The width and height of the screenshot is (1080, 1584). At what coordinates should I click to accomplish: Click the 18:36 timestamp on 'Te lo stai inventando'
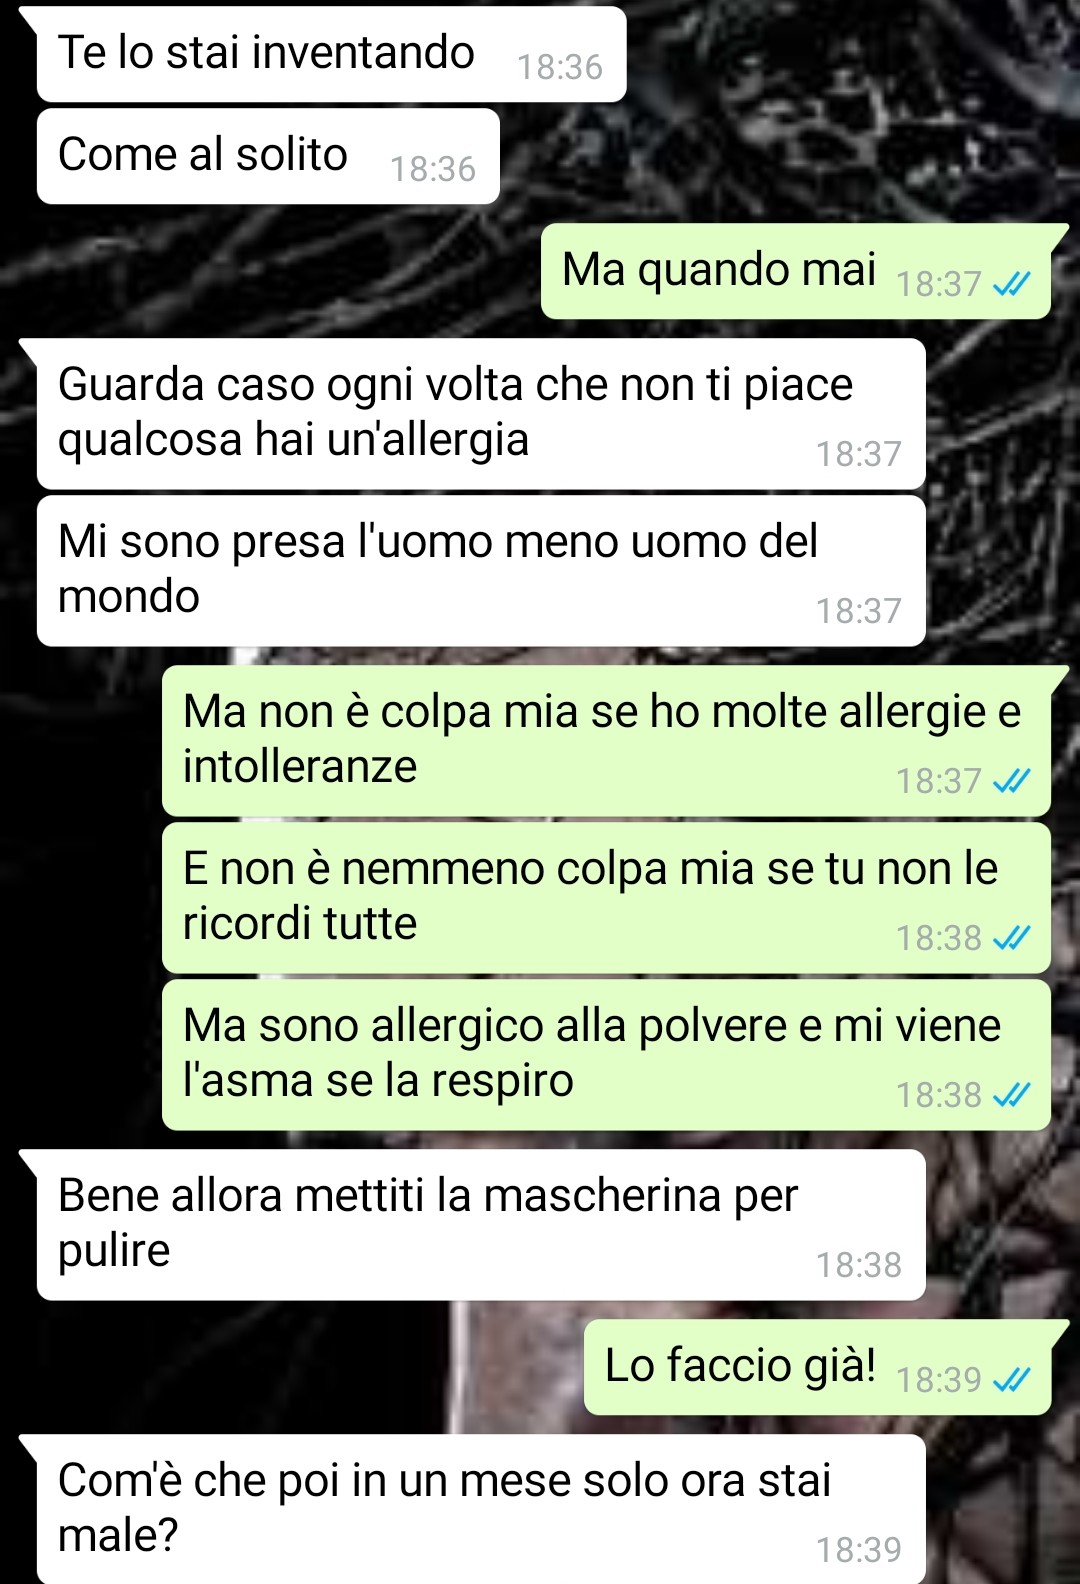[560, 67]
